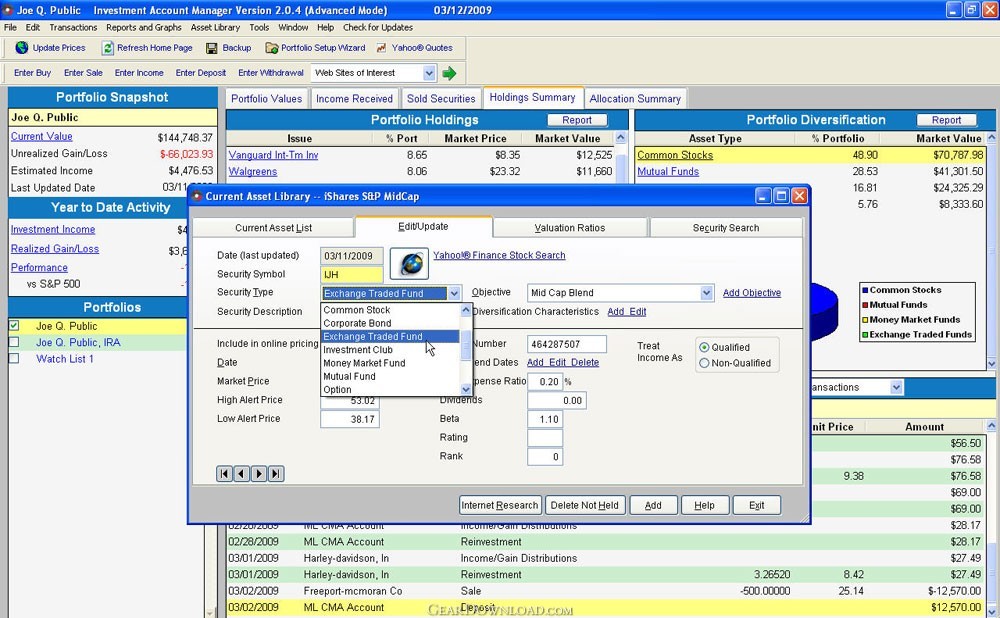Click the red Mutual Funds legend swatch

point(865,305)
